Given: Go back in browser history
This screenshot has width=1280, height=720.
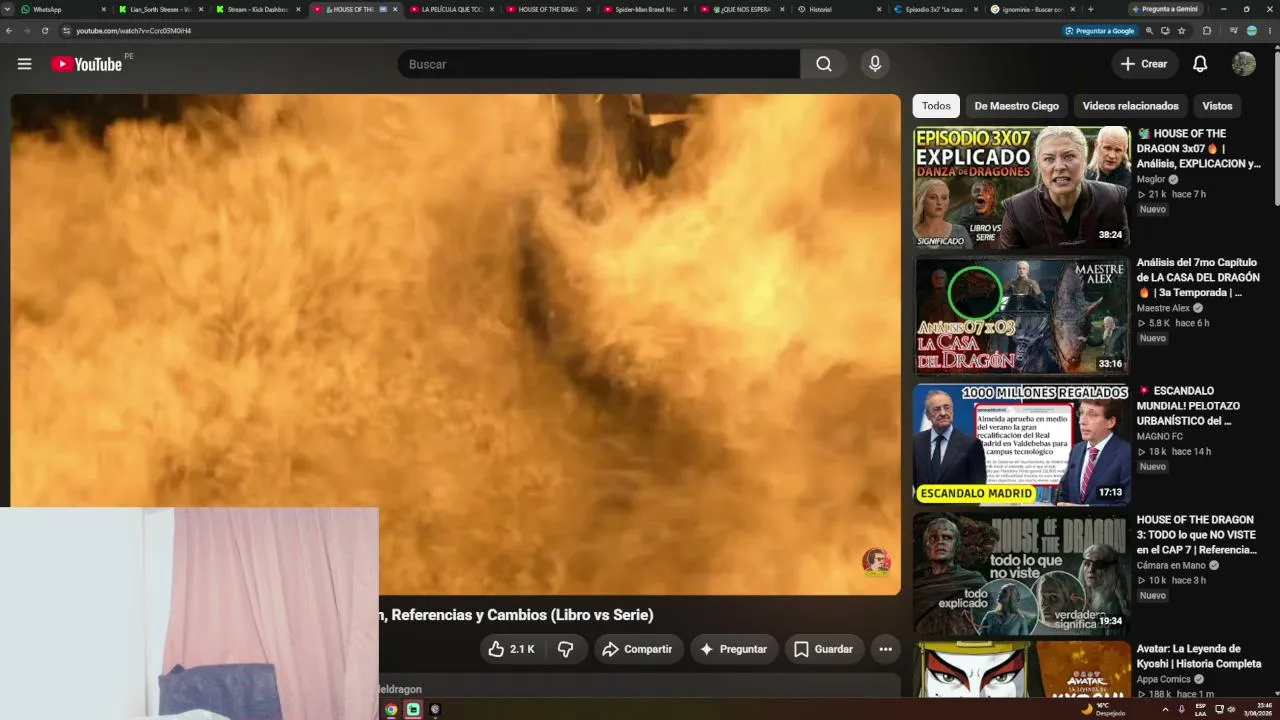Looking at the screenshot, I should (x=9, y=31).
